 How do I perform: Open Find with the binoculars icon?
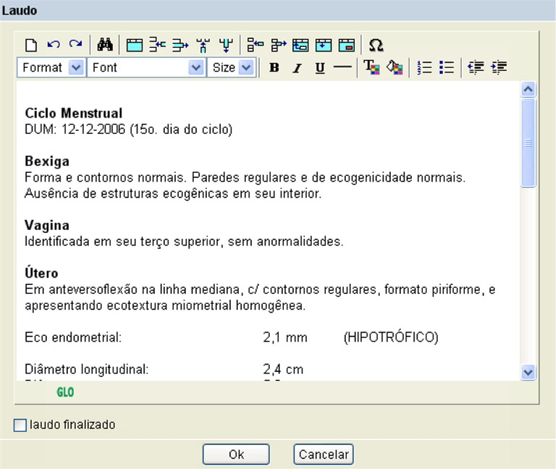[x=105, y=45]
